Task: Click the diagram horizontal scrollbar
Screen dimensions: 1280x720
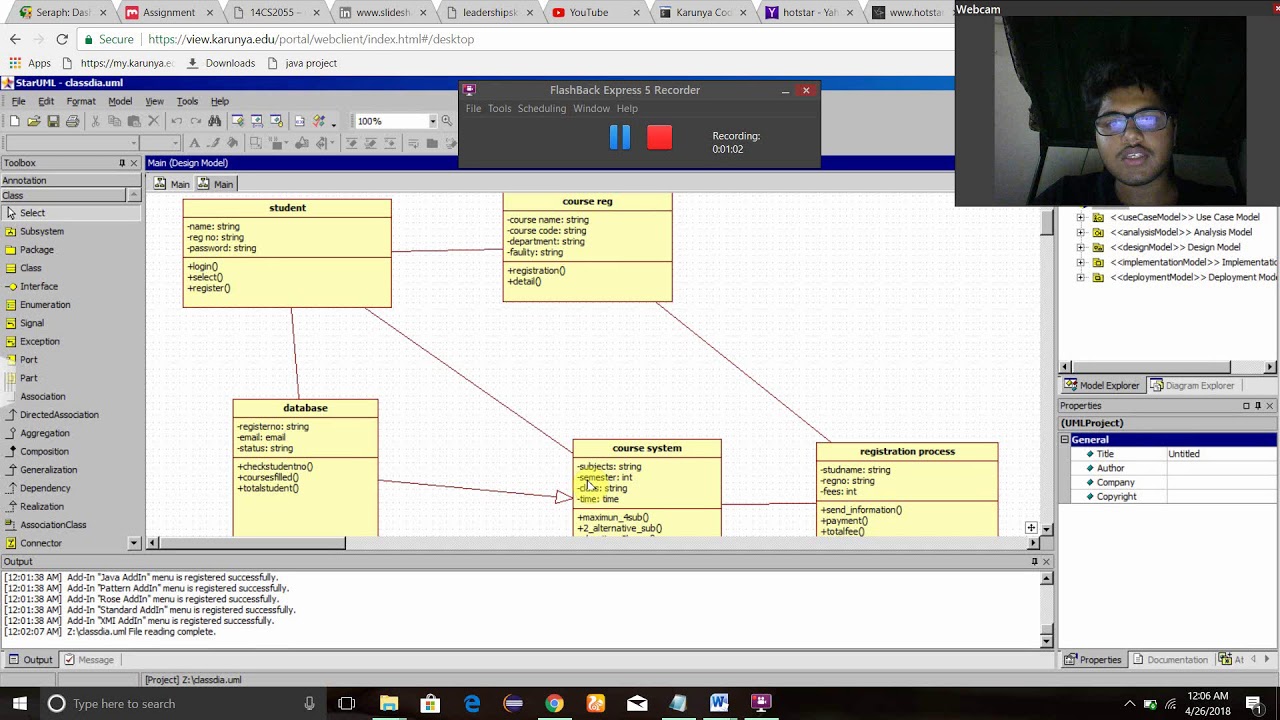Action: click(x=253, y=543)
